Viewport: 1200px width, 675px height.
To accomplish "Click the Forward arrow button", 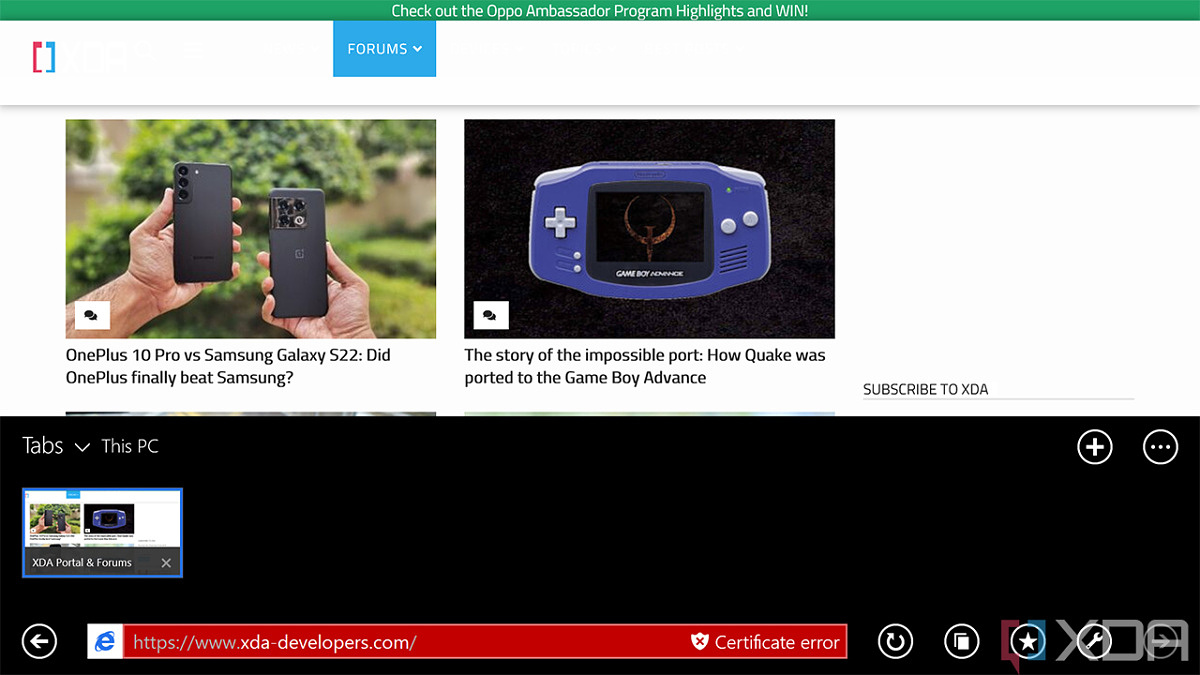I will tap(1161, 641).
